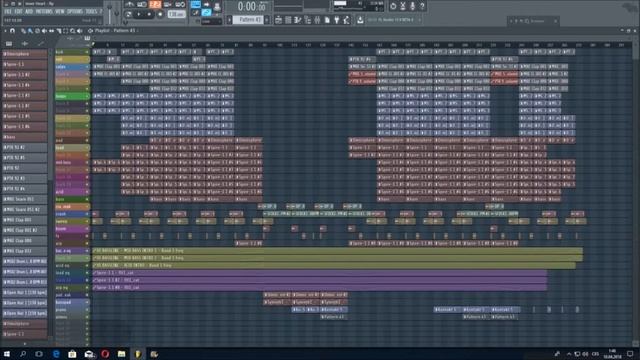Open the Pattern 43 selector dropdown
Image resolution: width=640 pixels, height=360 pixels.
tap(249, 20)
